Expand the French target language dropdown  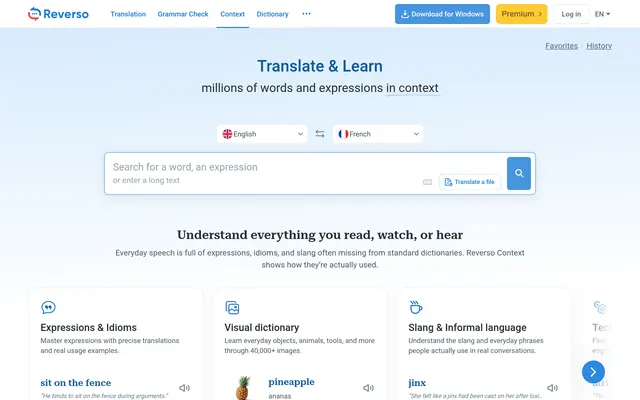point(378,134)
